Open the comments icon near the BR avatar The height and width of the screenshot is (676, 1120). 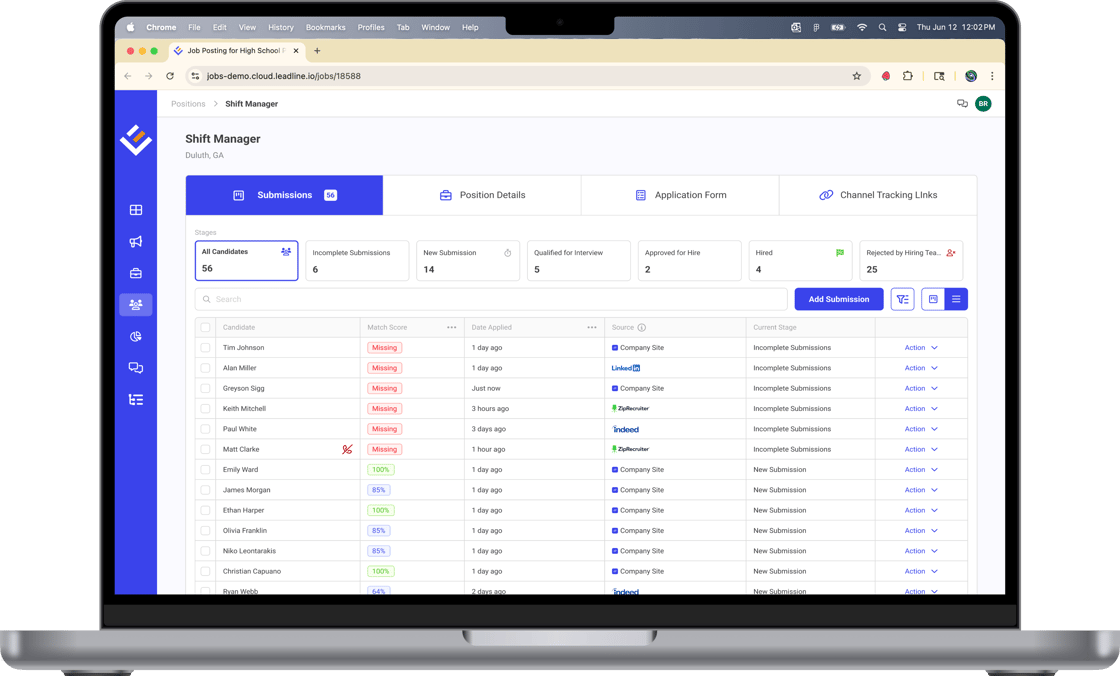tap(962, 103)
